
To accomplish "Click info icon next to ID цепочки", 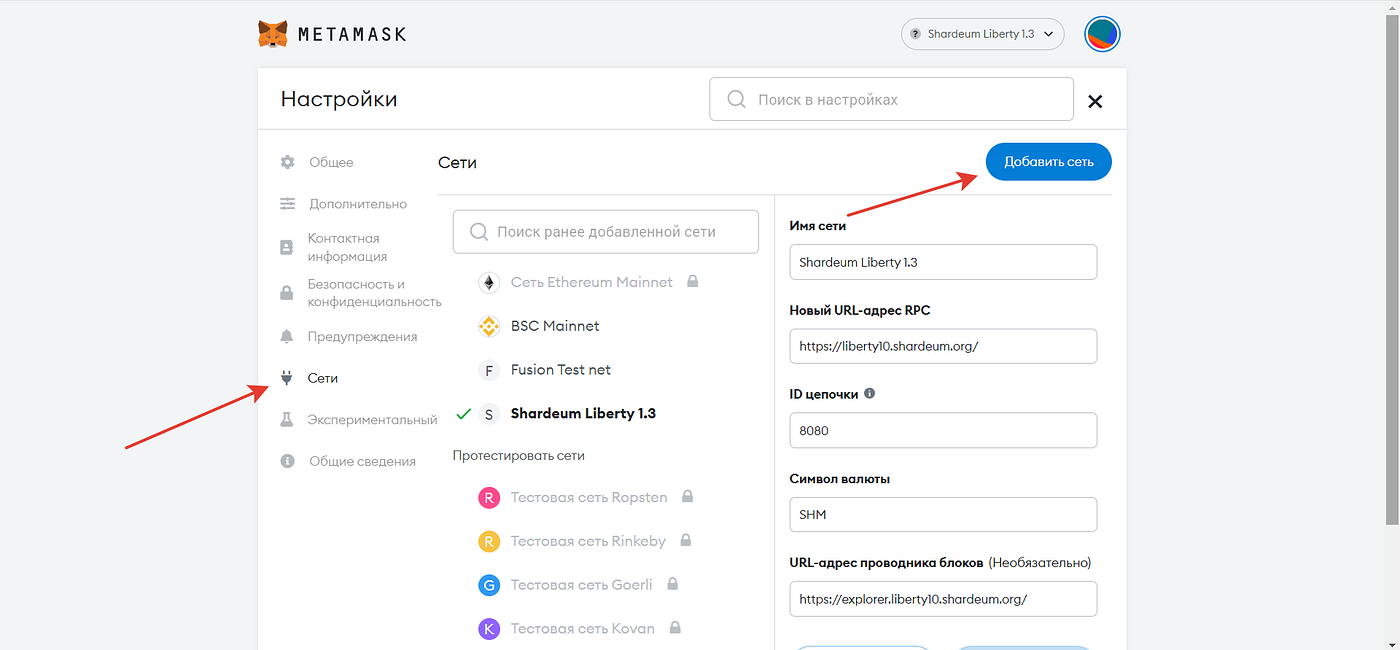I will [869, 393].
